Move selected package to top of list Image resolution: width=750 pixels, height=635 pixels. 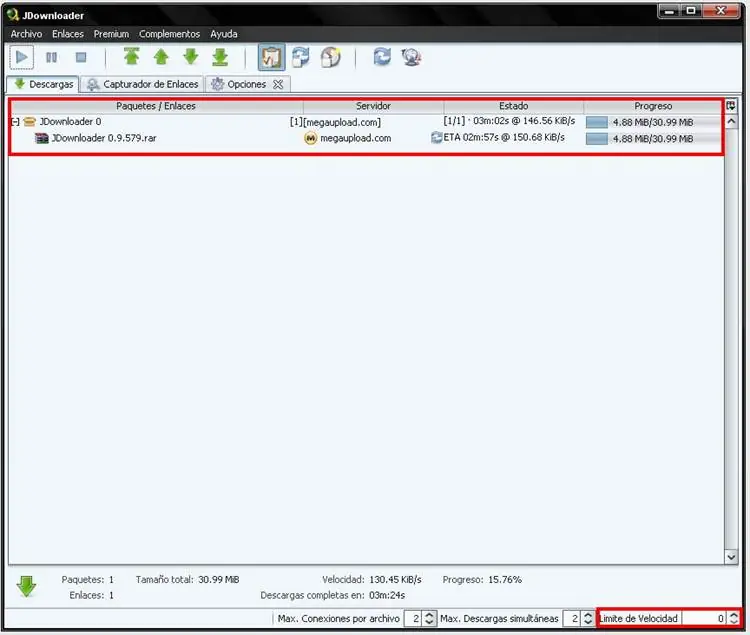pyautogui.click(x=132, y=57)
